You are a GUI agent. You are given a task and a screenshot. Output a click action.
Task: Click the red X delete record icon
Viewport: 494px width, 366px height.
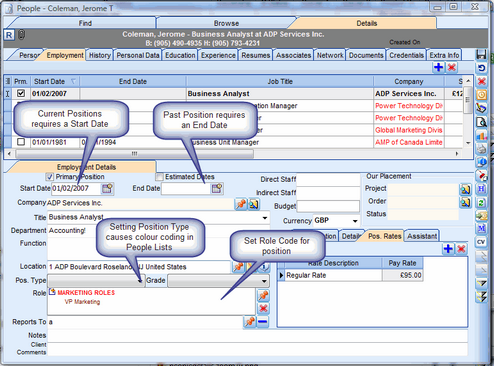click(481, 81)
